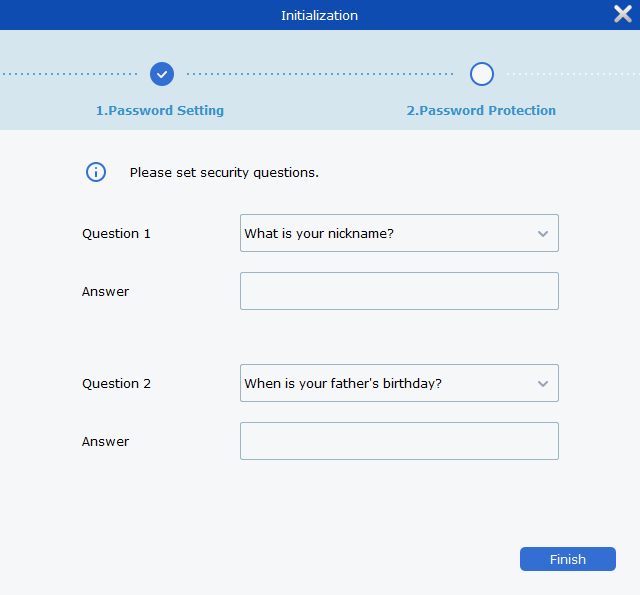Click the "Initialization" title bar text

(x=319, y=15)
